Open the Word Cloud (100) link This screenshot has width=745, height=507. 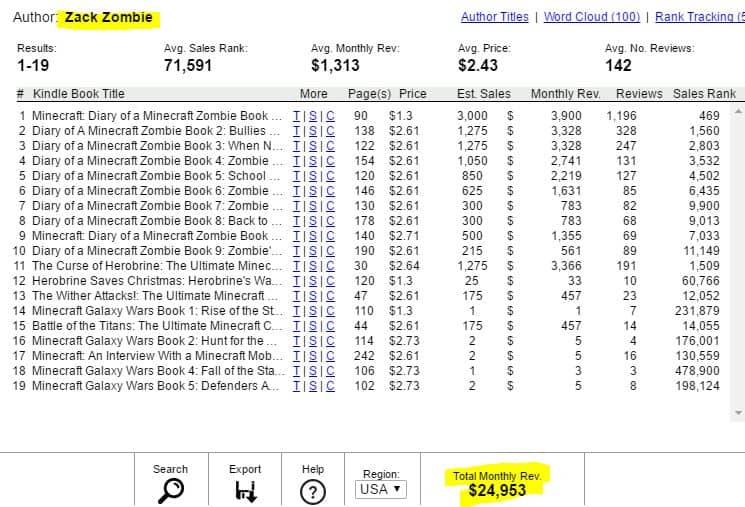click(592, 17)
